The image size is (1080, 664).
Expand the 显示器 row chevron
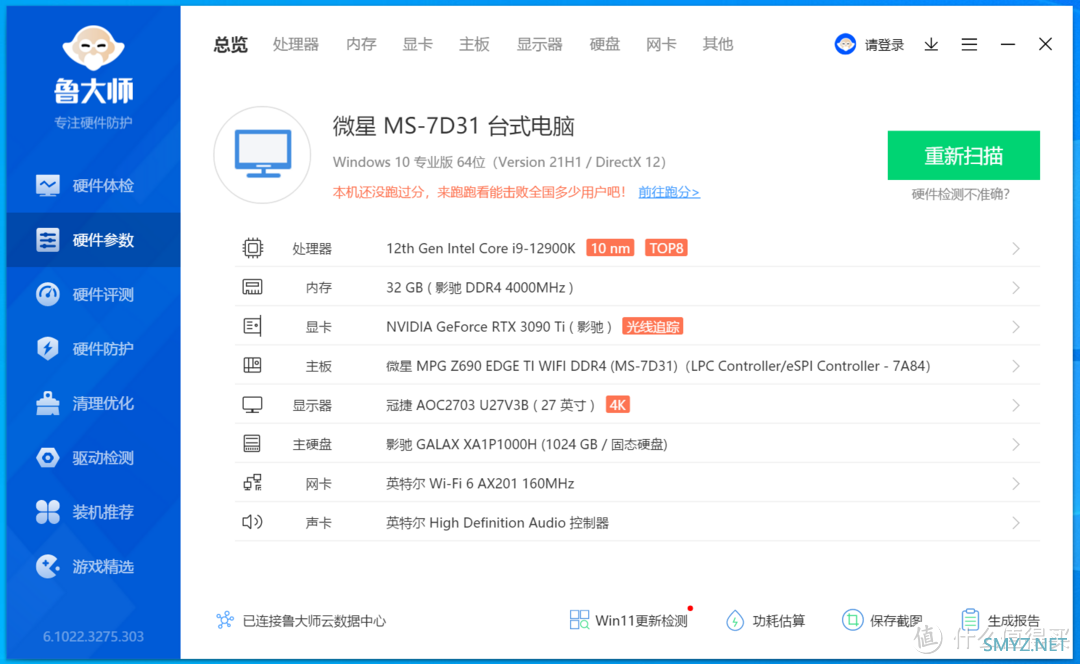pyautogui.click(x=1016, y=406)
